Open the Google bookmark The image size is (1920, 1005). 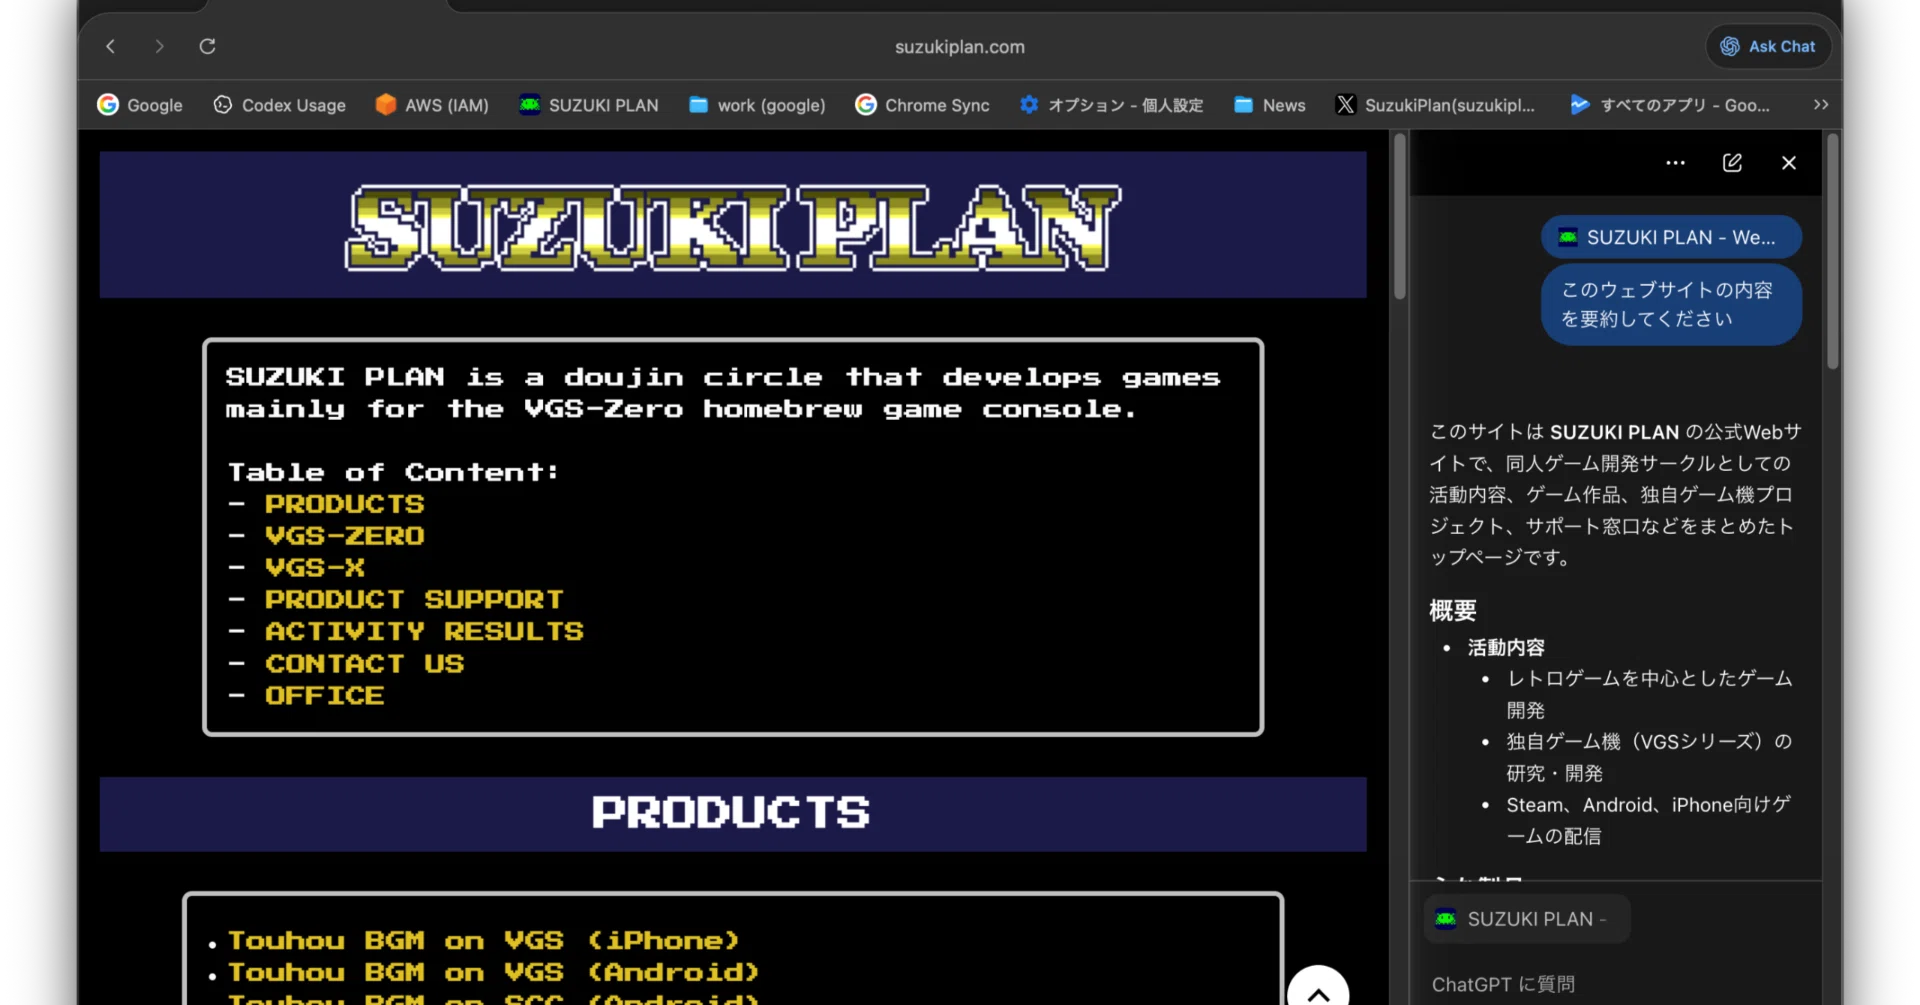(140, 105)
